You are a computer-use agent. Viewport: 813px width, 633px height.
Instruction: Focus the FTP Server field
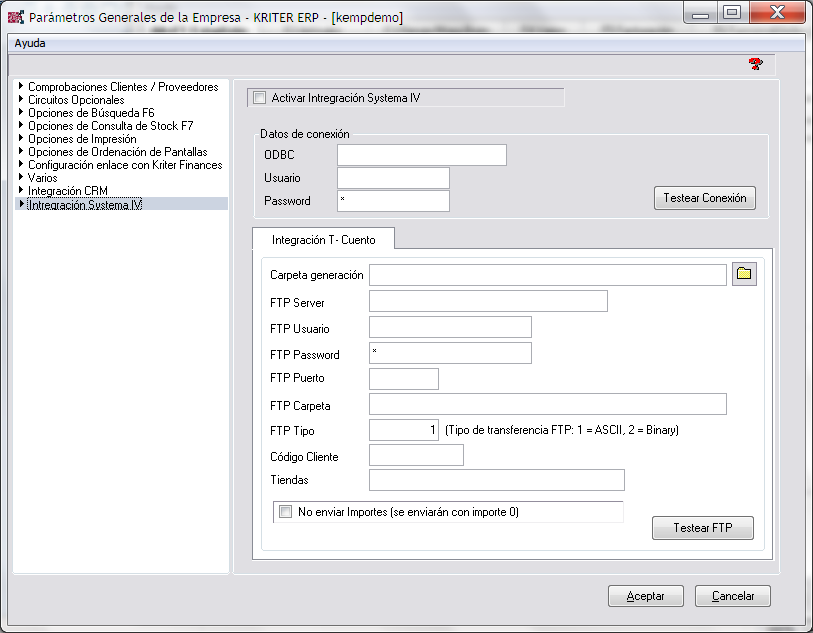[x=488, y=301]
